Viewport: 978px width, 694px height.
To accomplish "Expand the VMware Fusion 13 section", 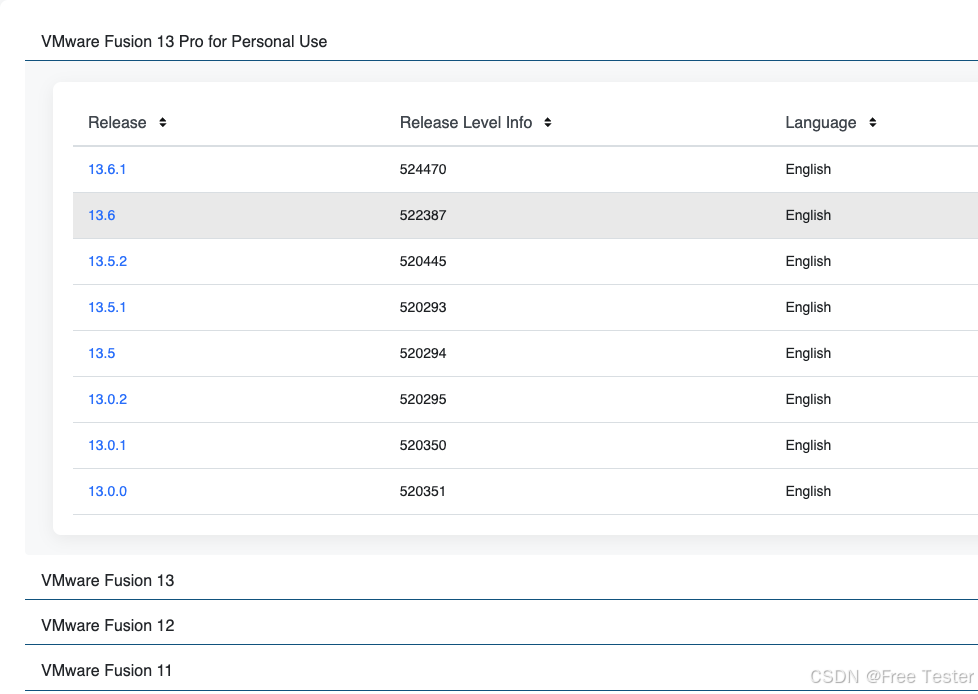I will (x=107, y=580).
